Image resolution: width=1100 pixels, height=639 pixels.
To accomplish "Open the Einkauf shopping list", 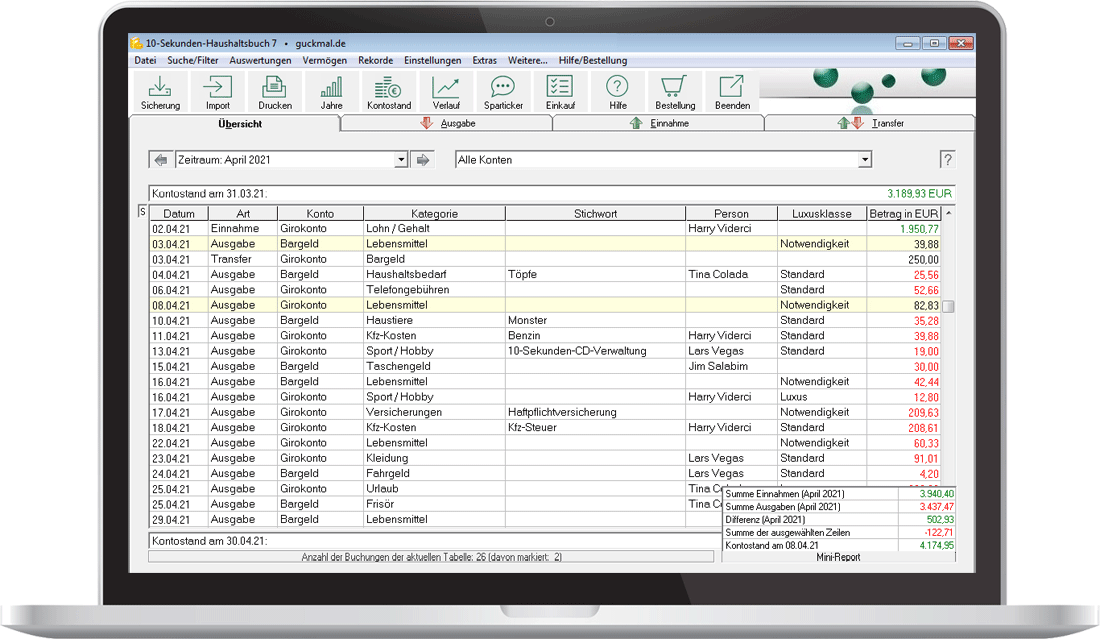I will [x=560, y=92].
